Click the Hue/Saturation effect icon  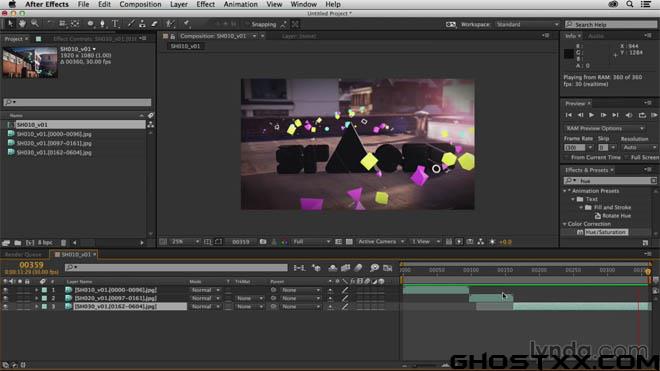click(580, 232)
